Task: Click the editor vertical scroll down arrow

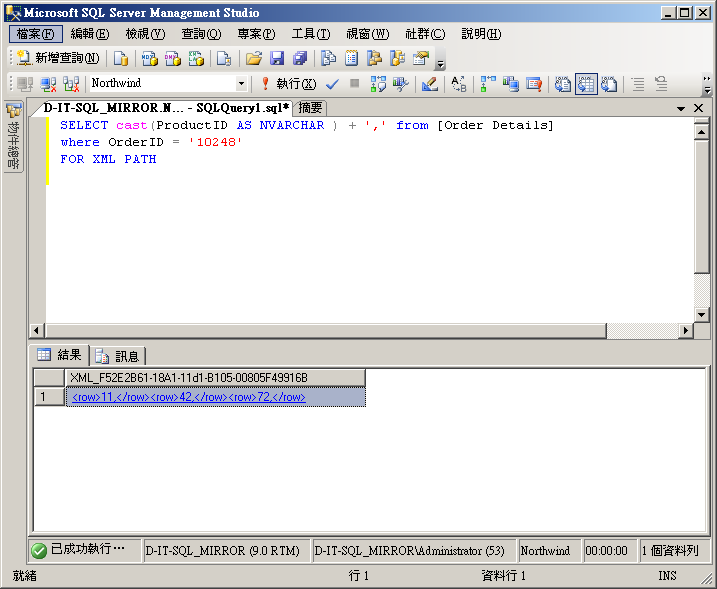Action: (701, 314)
